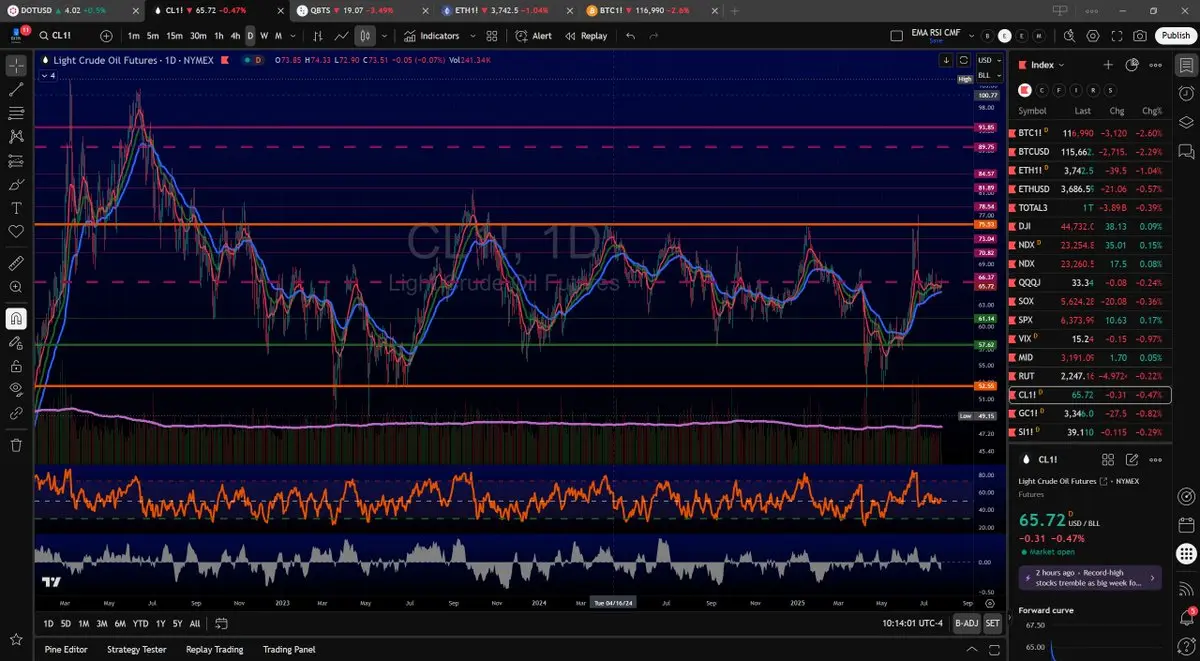Open the Trading Panel tab
Viewport: 1200px width, 661px height.
coord(289,649)
